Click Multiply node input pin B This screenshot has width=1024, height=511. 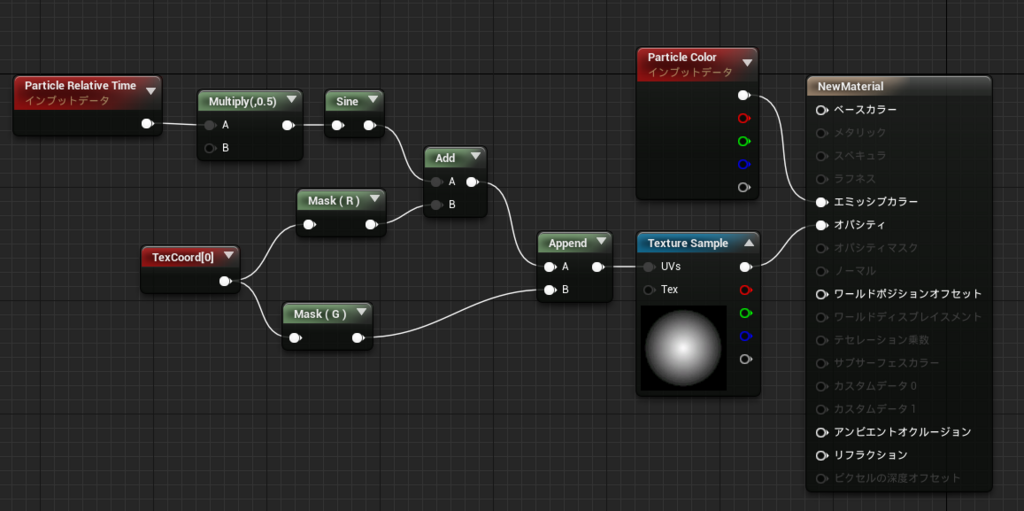[209, 148]
